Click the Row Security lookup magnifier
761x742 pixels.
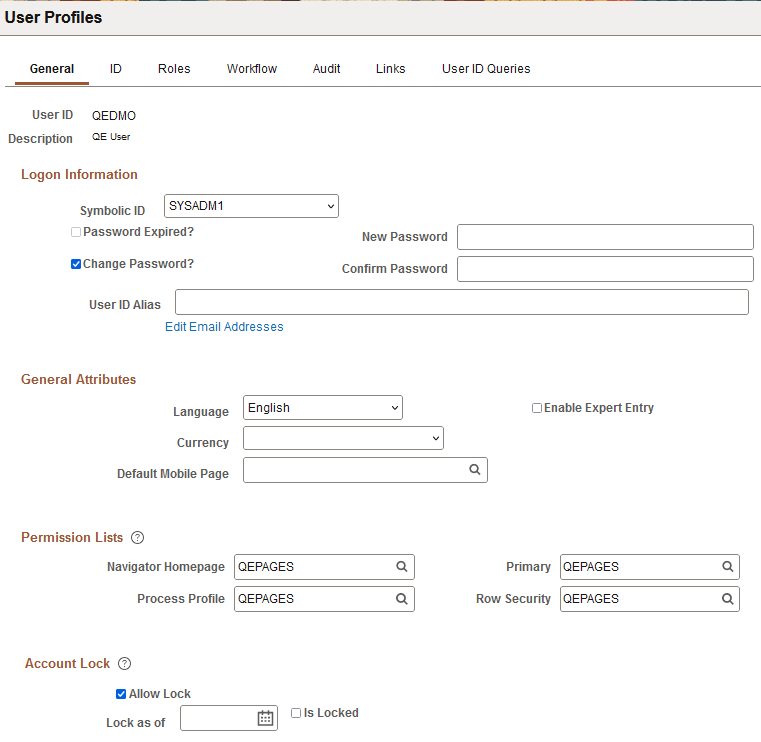[x=727, y=599]
